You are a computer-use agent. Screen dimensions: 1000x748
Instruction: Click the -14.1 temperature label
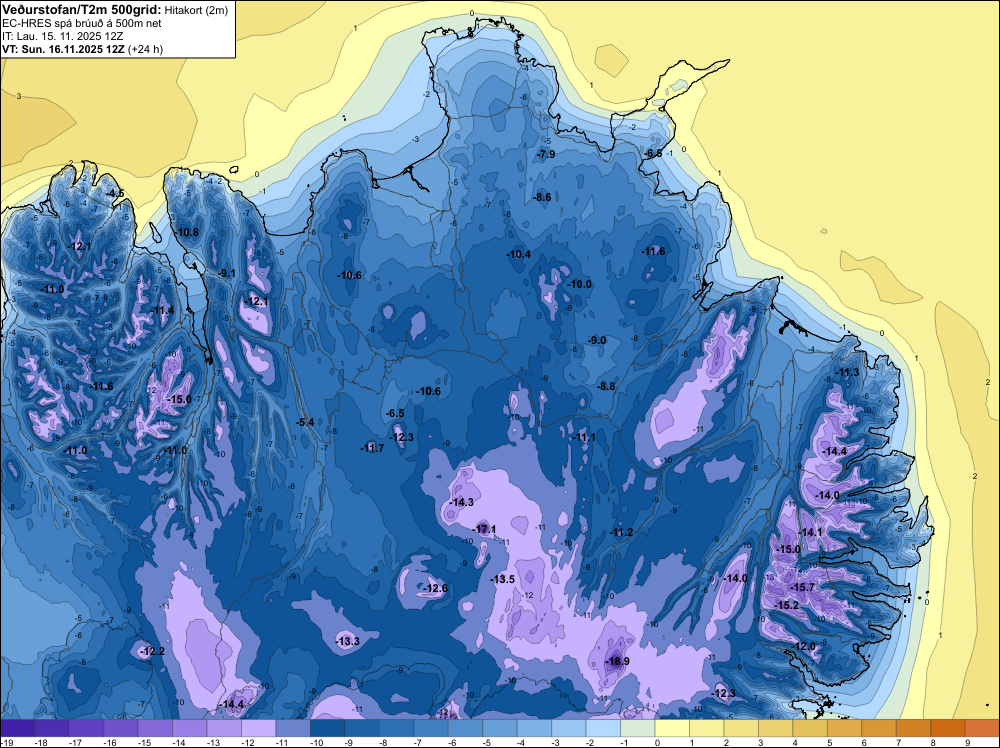(x=811, y=532)
